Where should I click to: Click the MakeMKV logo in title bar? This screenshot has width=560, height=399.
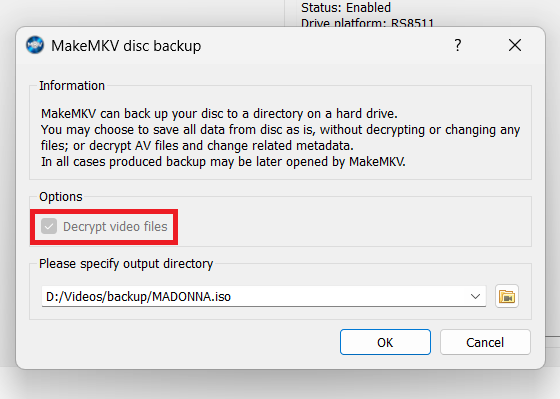35,45
